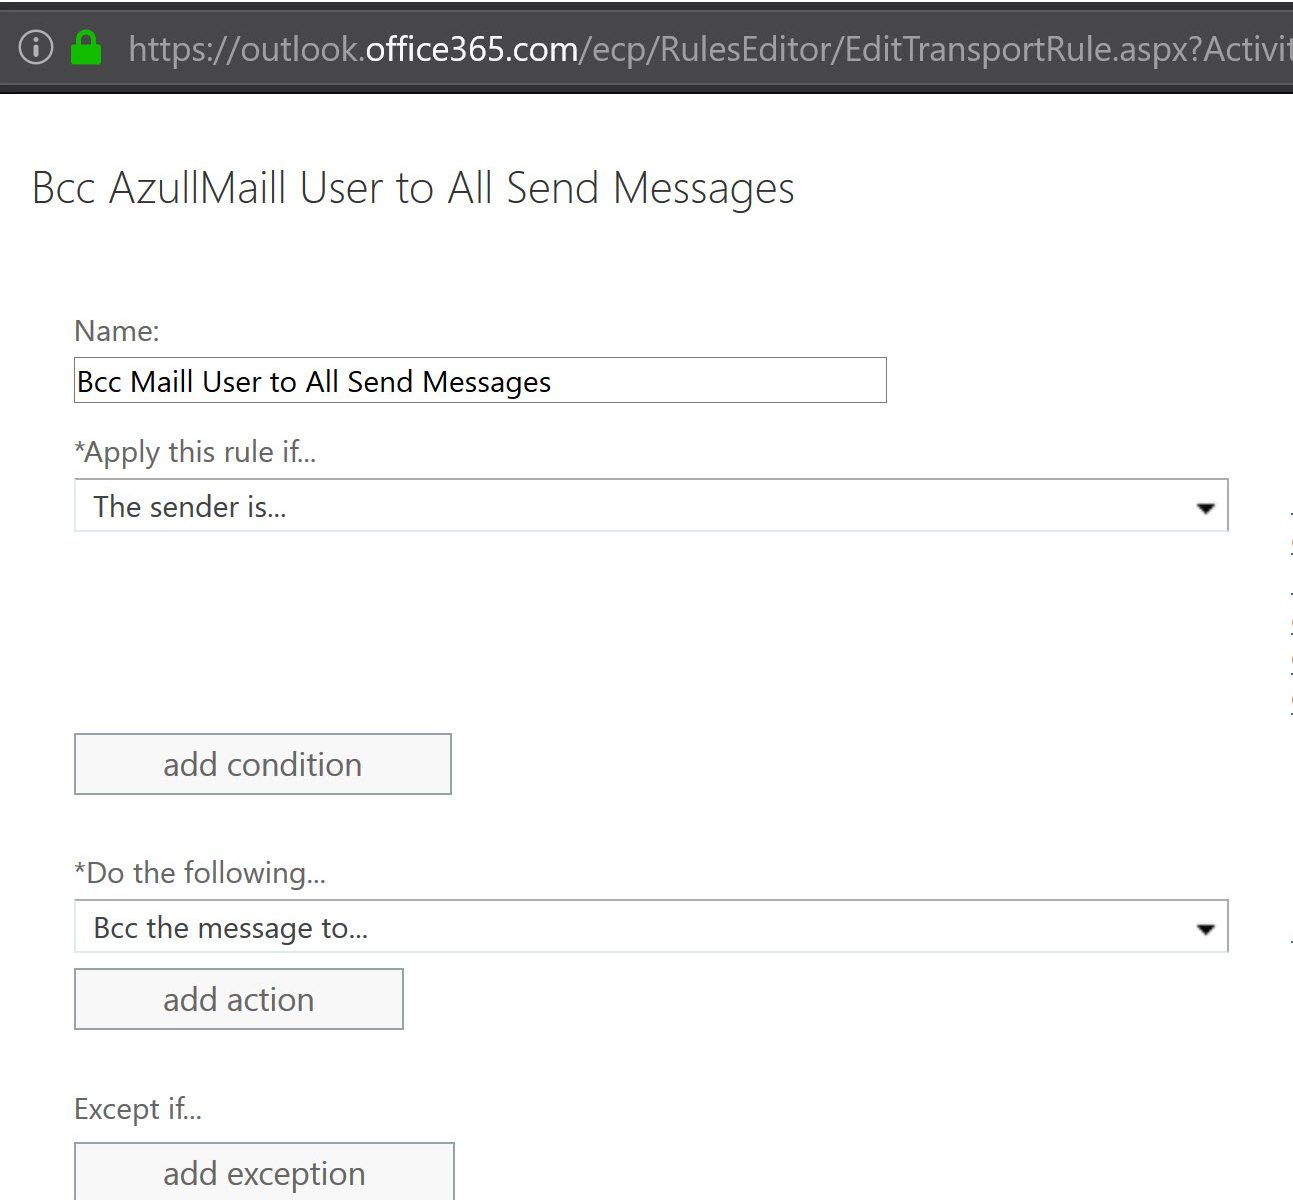Click the arrow on 'Bcc the message to...' dropdown
This screenshot has height=1200, width=1293.
pos(1206,929)
